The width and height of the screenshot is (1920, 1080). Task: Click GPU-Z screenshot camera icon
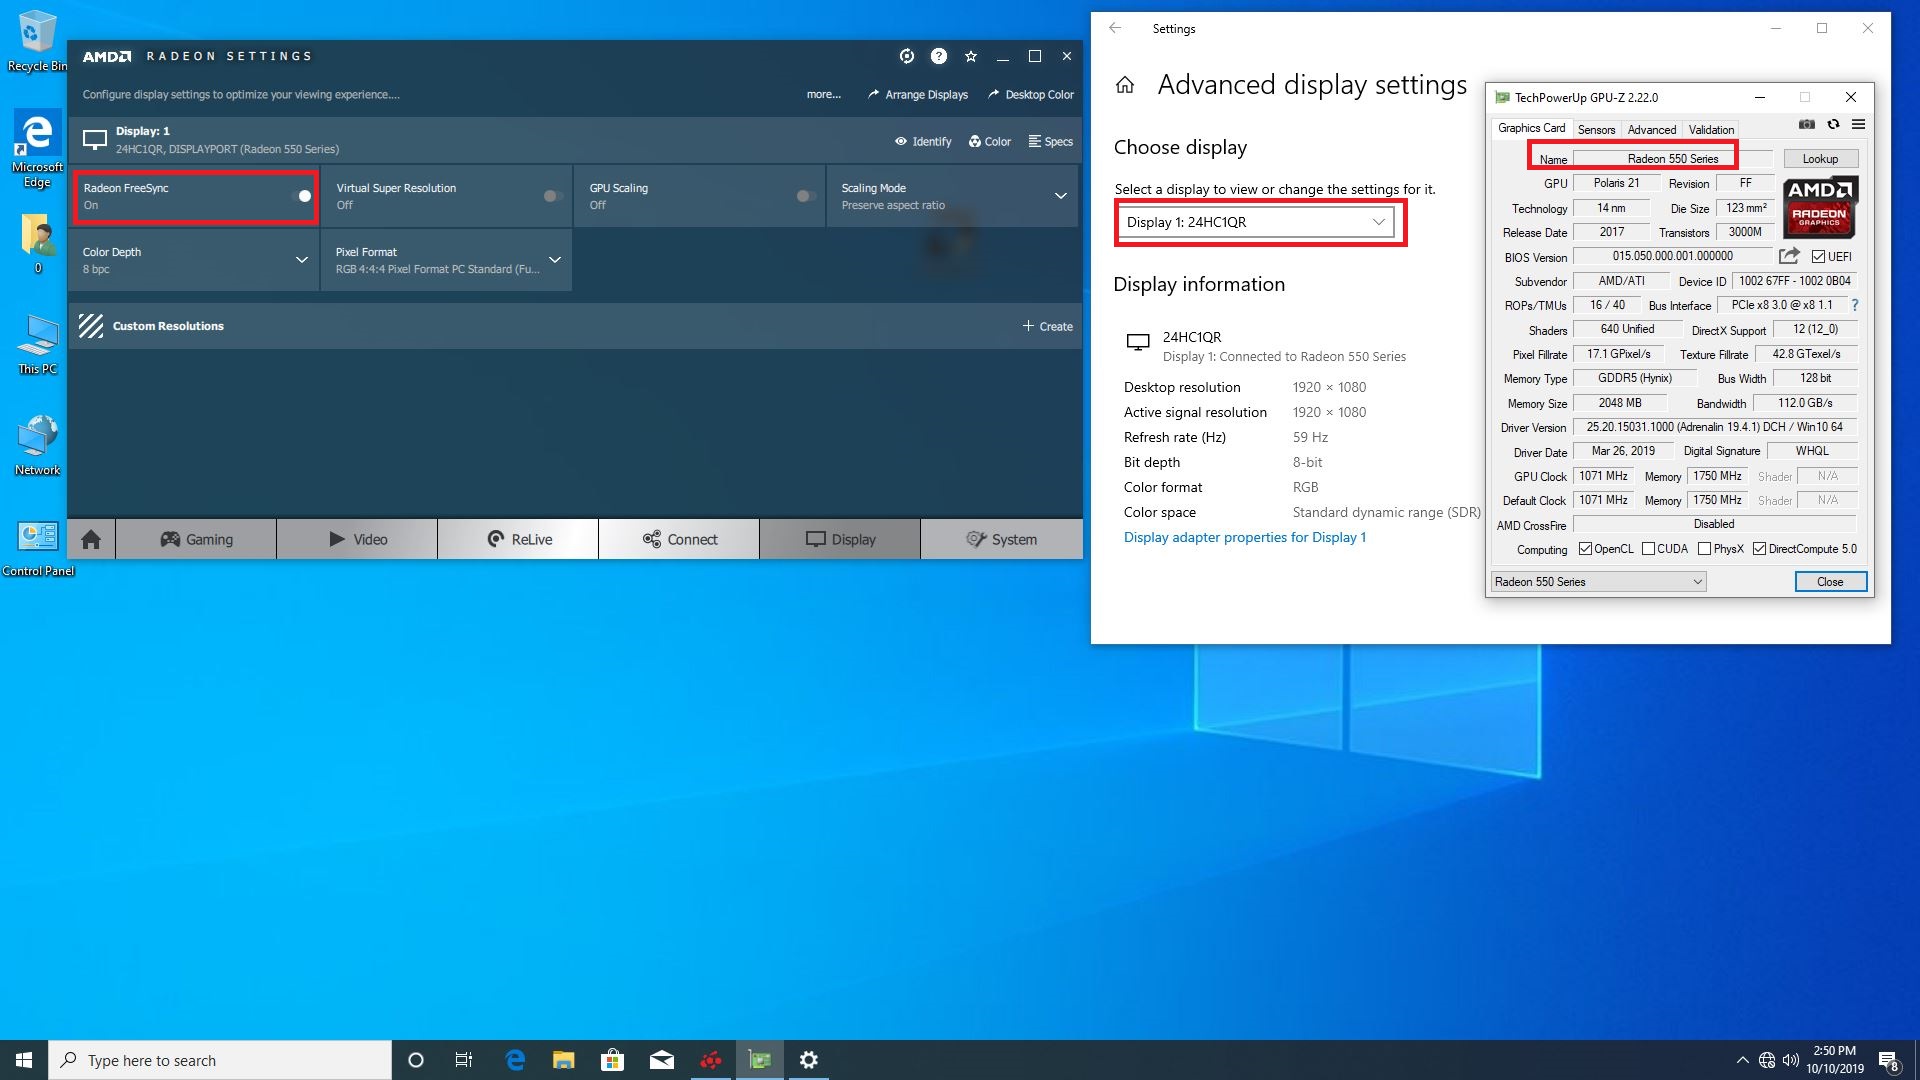click(1806, 125)
